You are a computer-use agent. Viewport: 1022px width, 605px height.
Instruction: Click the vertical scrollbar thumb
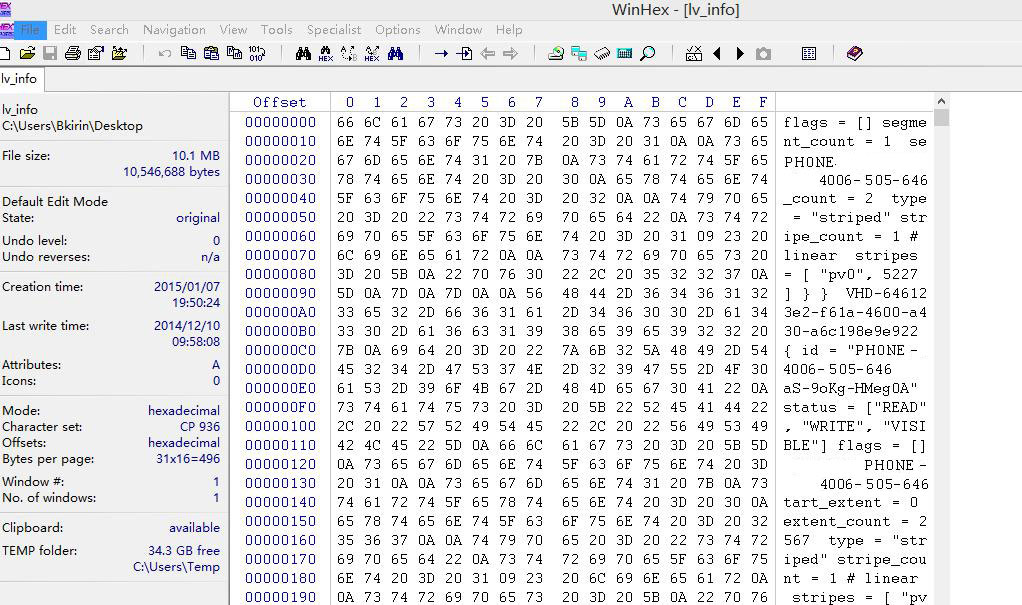tap(941, 118)
